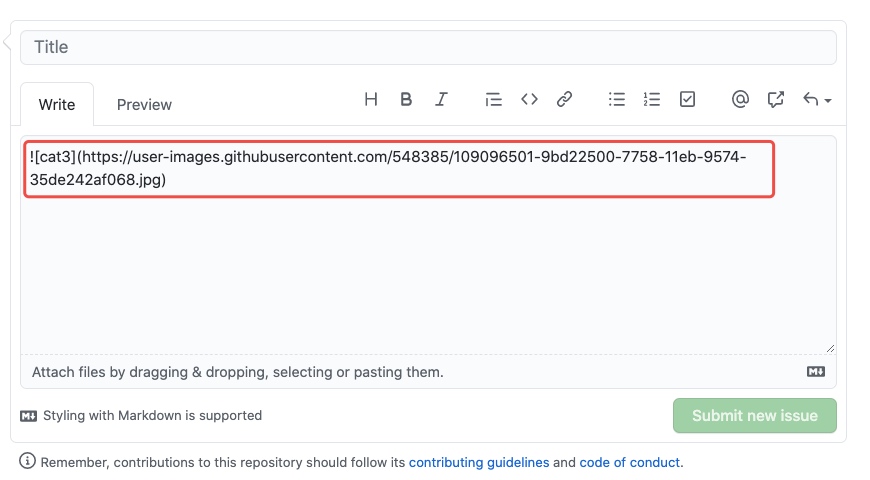The image size is (870, 480).
Task: Click the comment textarea resize handle
Action: pos(830,348)
